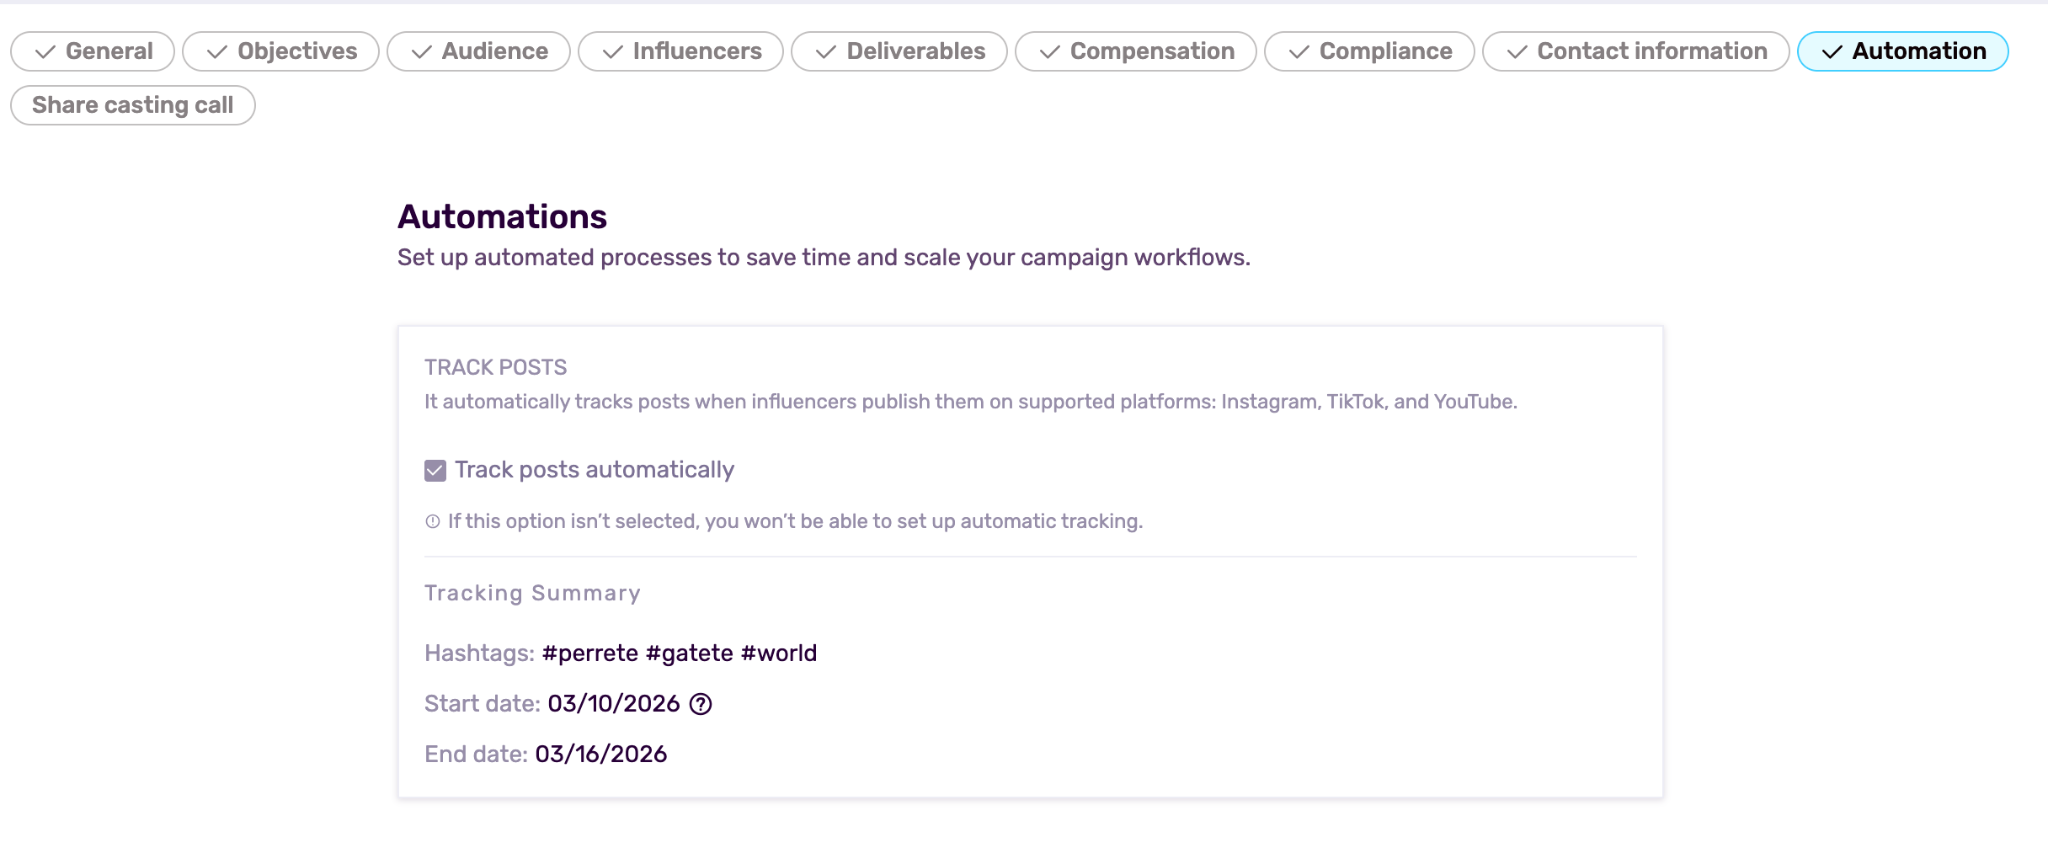Open the General tab
The image size is (2048, 864).
tap(93, 51)
